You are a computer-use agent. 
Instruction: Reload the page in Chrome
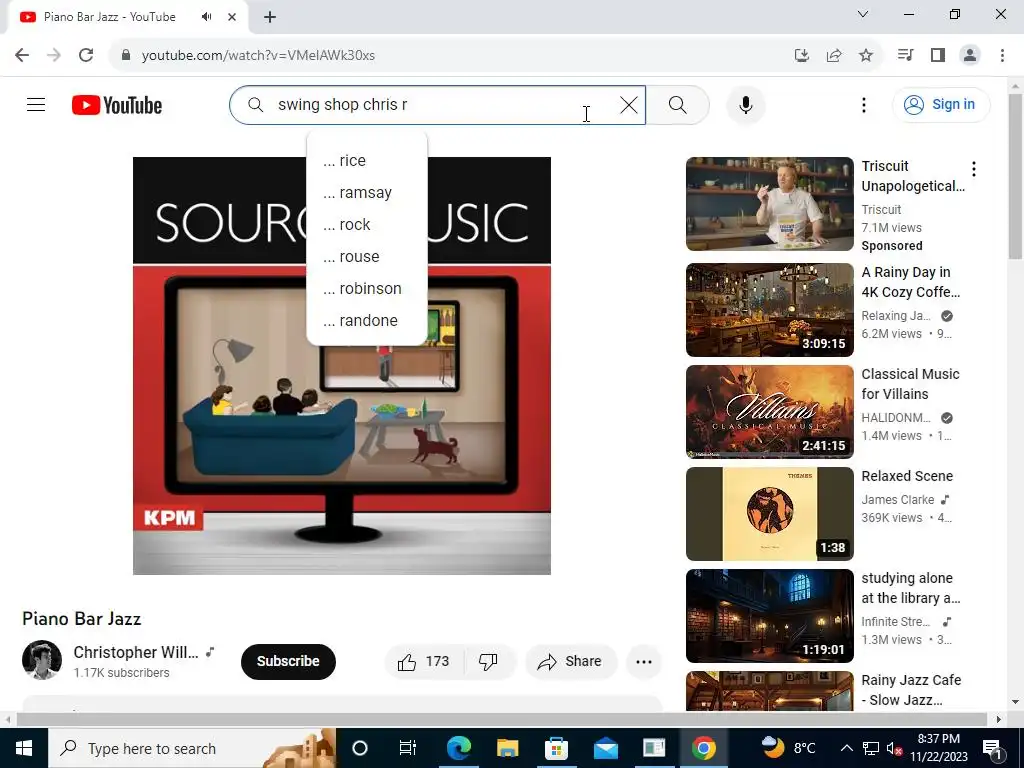point(86,55)
